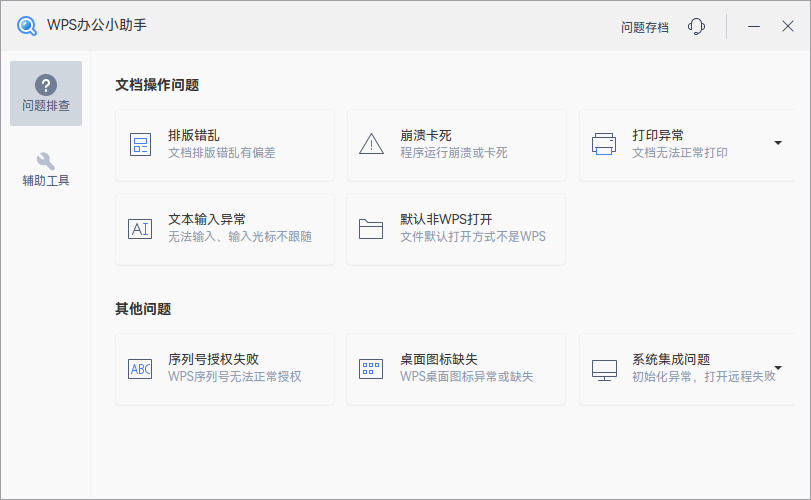Screen dimensions: 811x500
Task: Click the text WPS序列号无法正常授权
Action: coord(234,376)
